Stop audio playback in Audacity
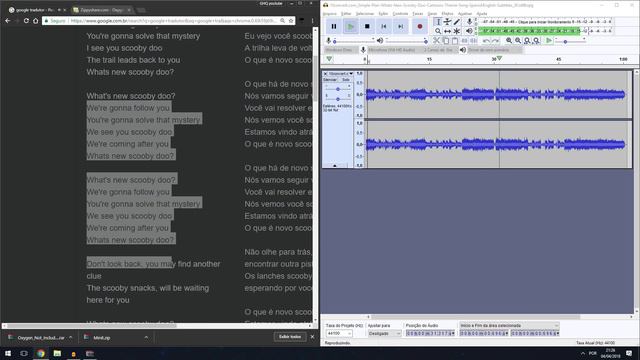Viewport: 640px width, 360px height. (367, 27)
